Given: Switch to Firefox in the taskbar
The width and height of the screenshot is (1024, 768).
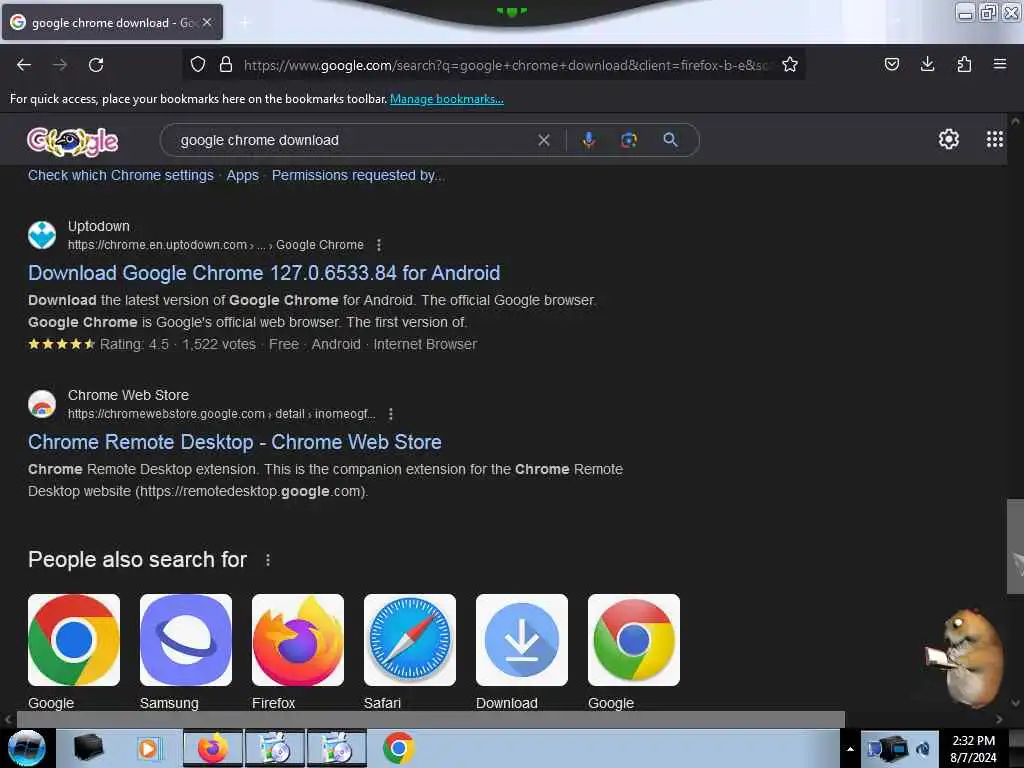Looking at the screenshot, I should (x=213, y=748).
